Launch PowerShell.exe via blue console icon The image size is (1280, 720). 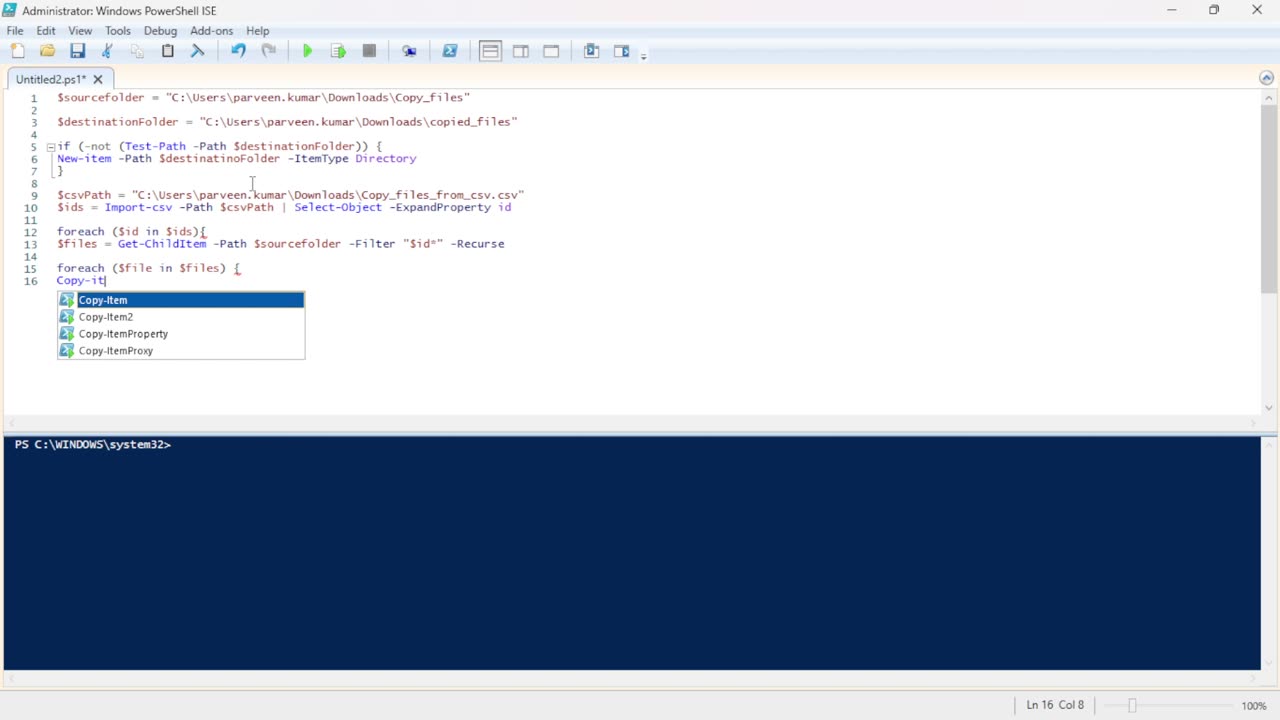pos(450,51)
